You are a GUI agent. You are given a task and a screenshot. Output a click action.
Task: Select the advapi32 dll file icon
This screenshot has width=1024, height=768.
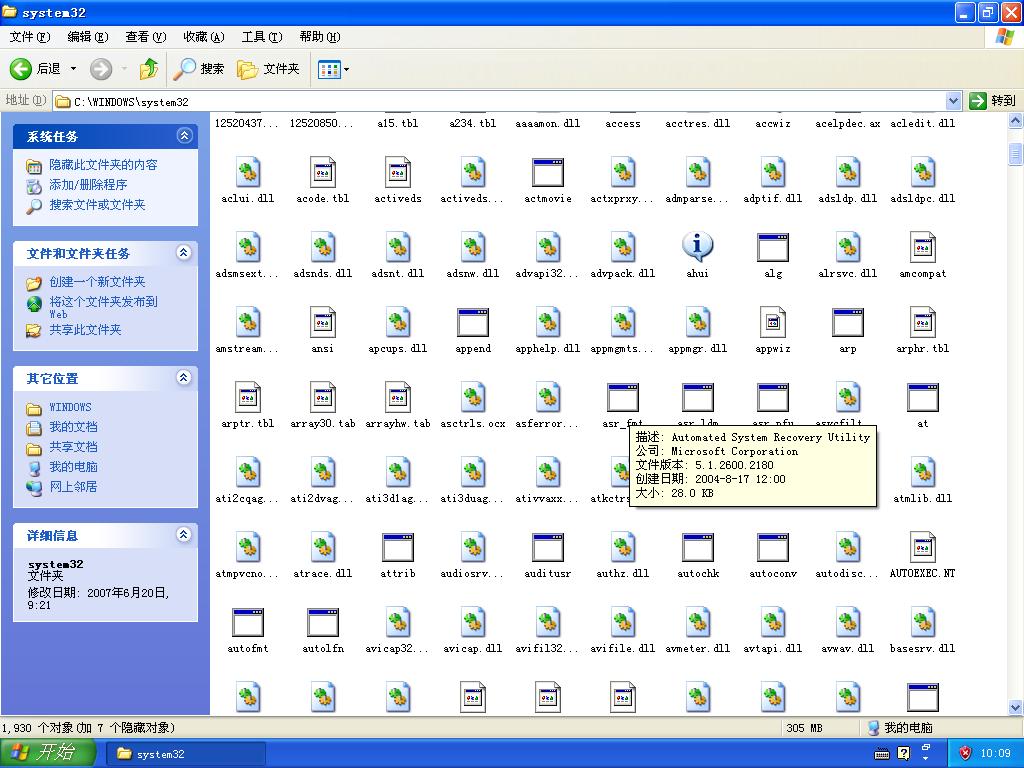click(548, 247)
